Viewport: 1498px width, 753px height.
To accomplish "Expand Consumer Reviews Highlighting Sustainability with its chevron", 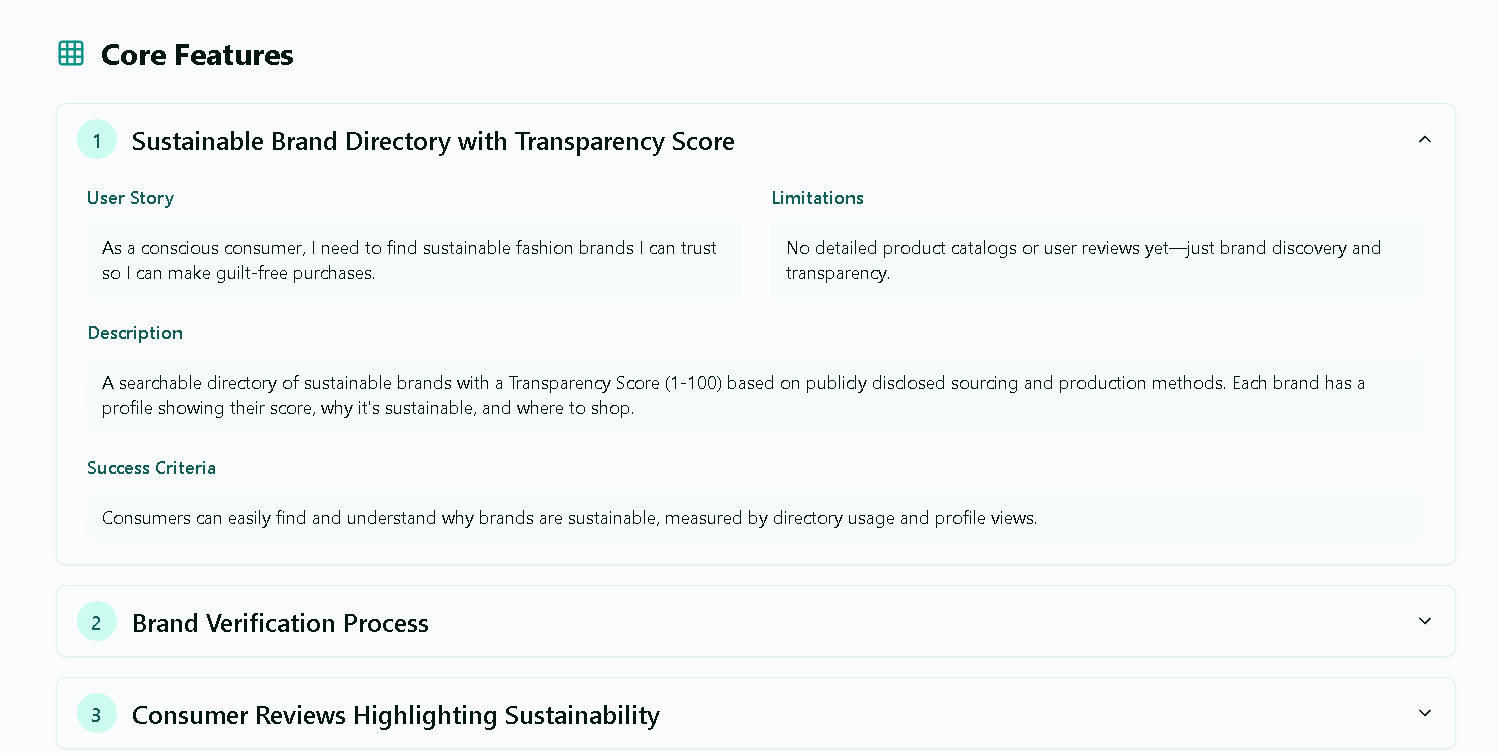I will 1425,714.
